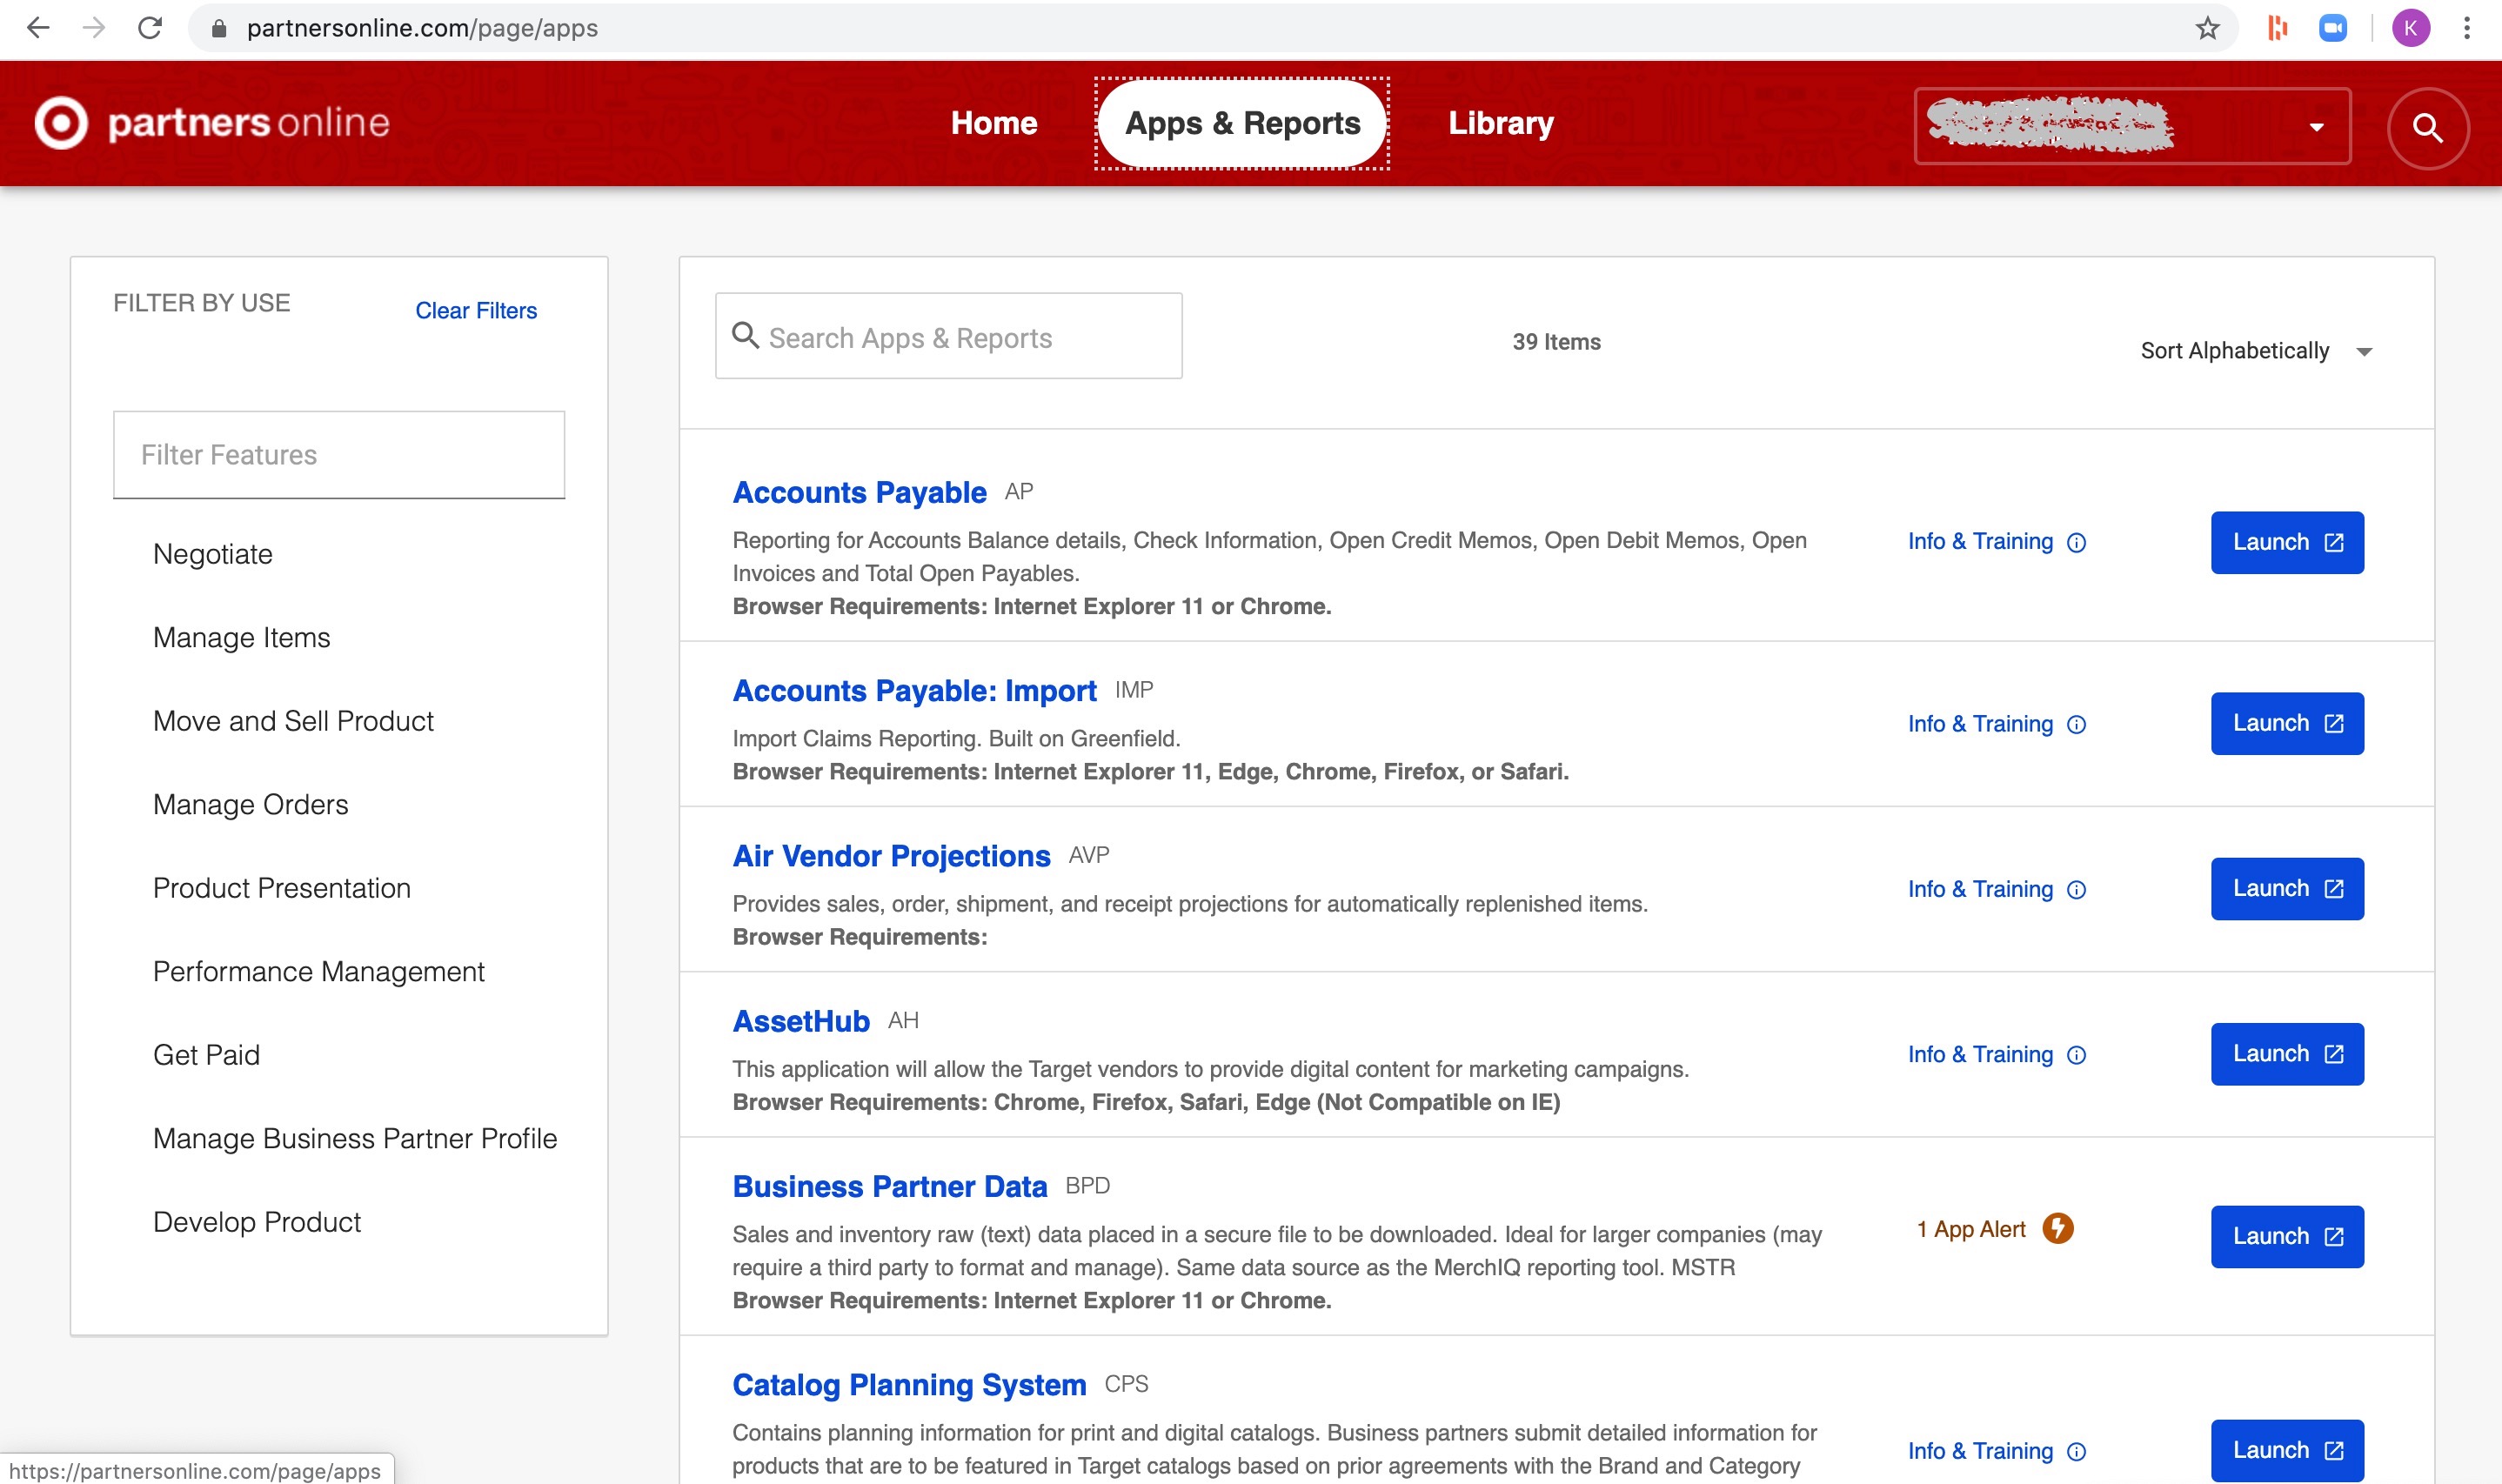2502x1484 pixels.
Task: Filter by Product Presentation
Action: point(281,888)
